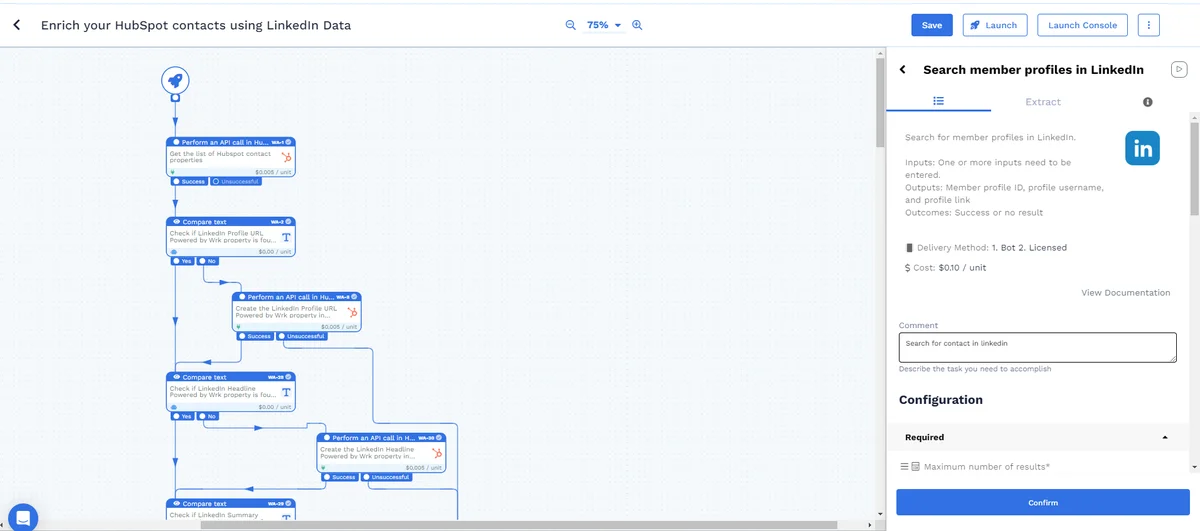Viewport: 1200px width, 531px height.
Task: Click the Unsuccessful outcome of WA-1
Action: click(236, 181)
